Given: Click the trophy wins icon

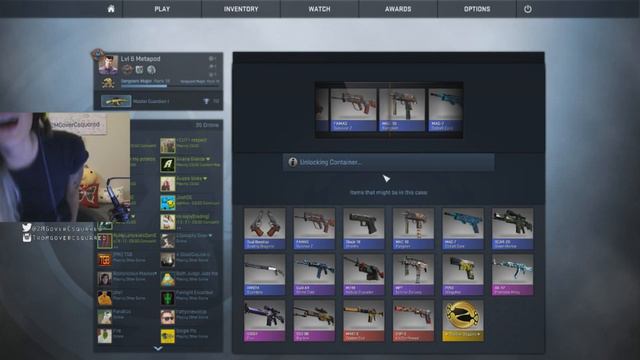Looking at the screenshot, I should click(x=207, y=101).
